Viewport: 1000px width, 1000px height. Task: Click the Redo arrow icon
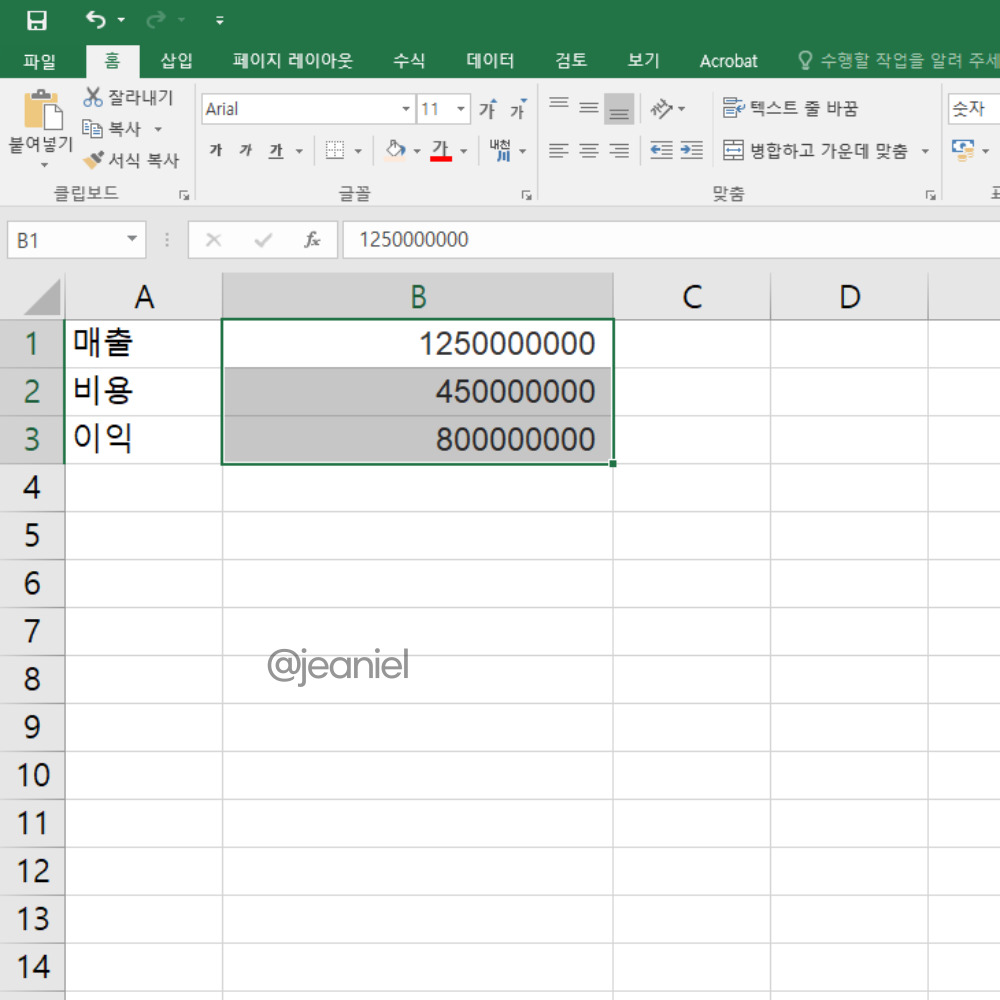[155, 20]
